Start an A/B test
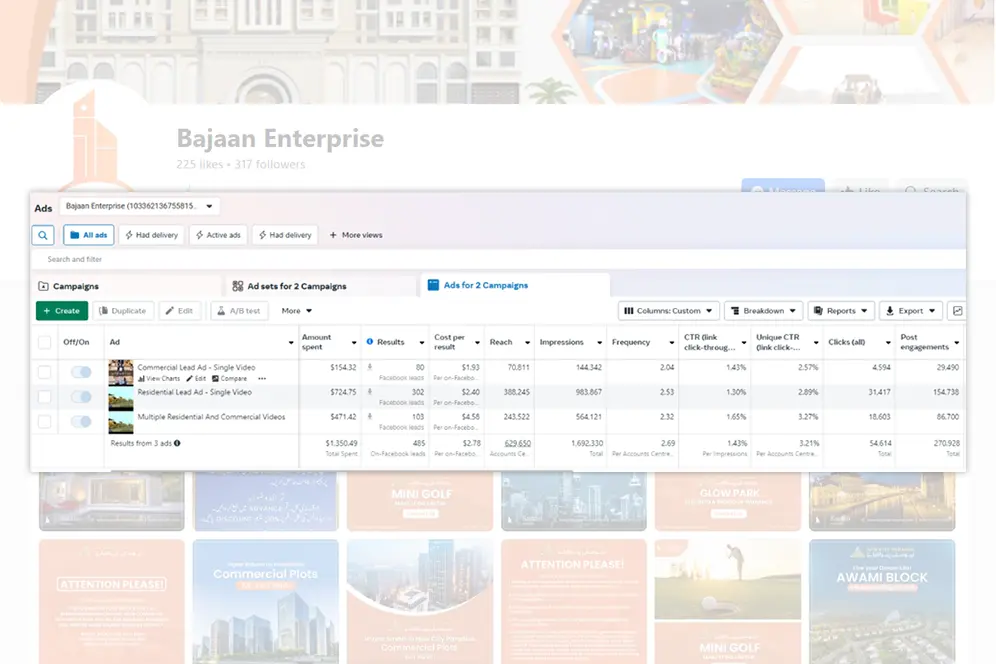This screenshot has height=664, width=996. (x=239, y=311)
